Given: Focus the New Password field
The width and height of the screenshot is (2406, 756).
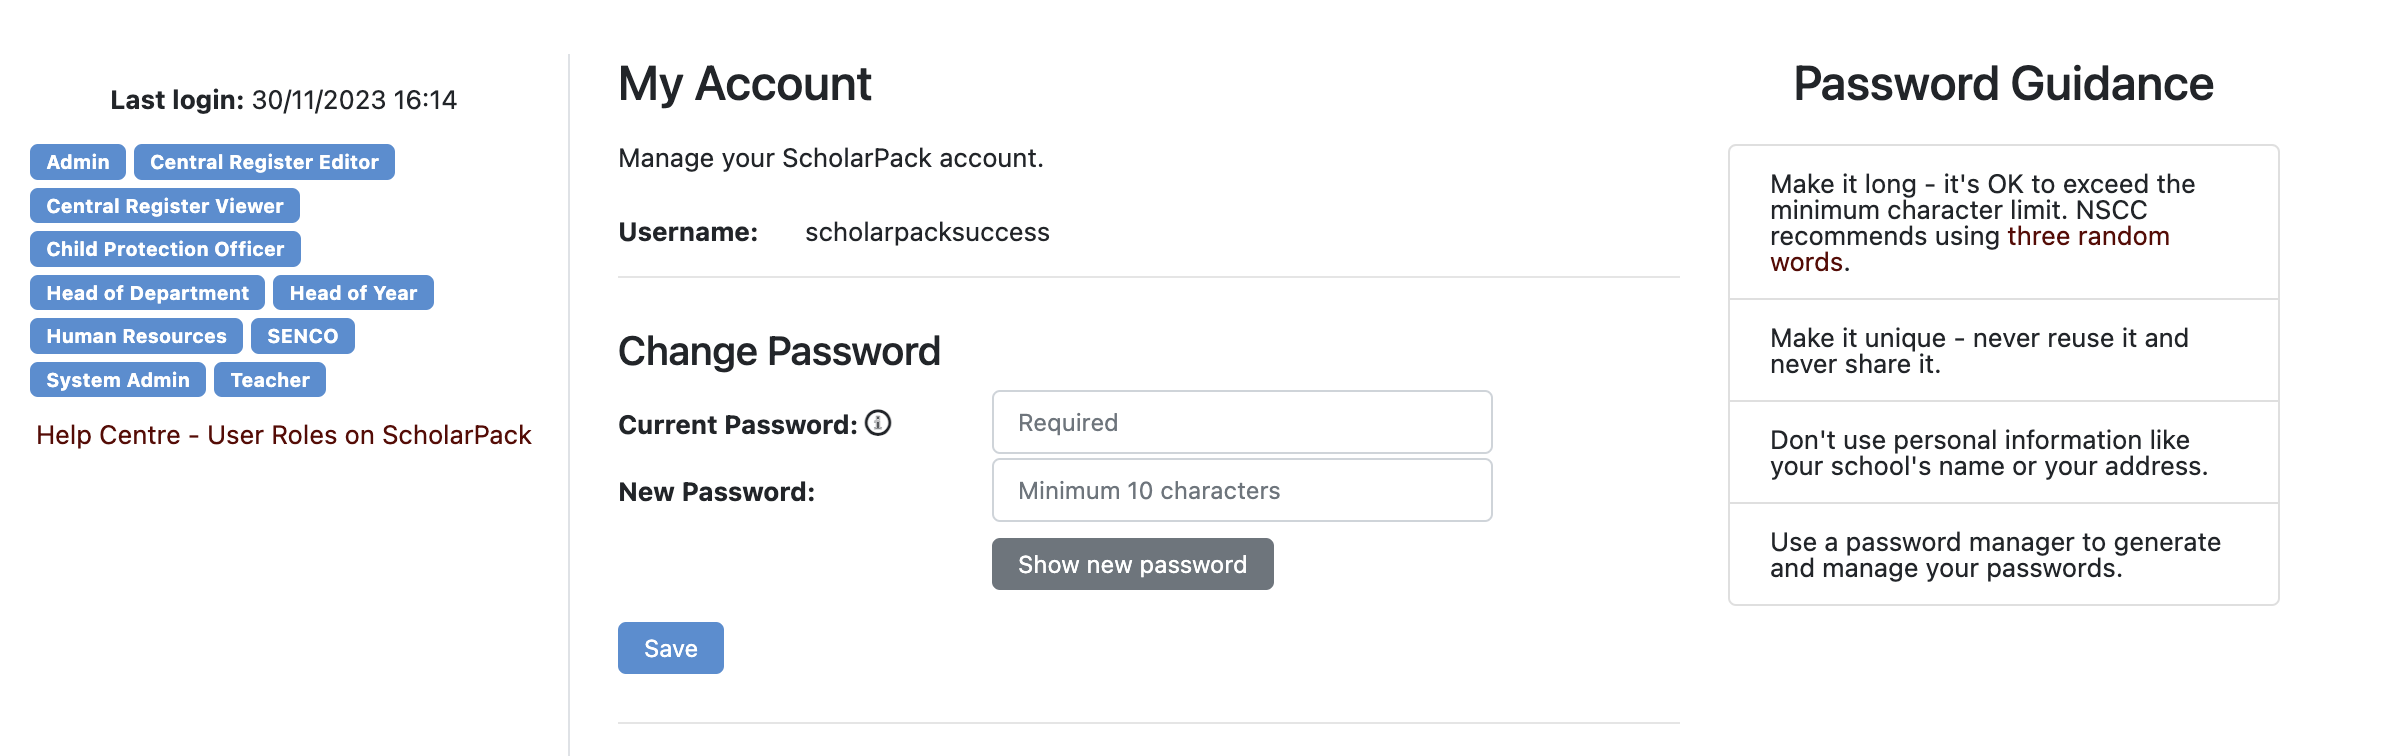Looking at the screenshot, I should pos(1241,490).
